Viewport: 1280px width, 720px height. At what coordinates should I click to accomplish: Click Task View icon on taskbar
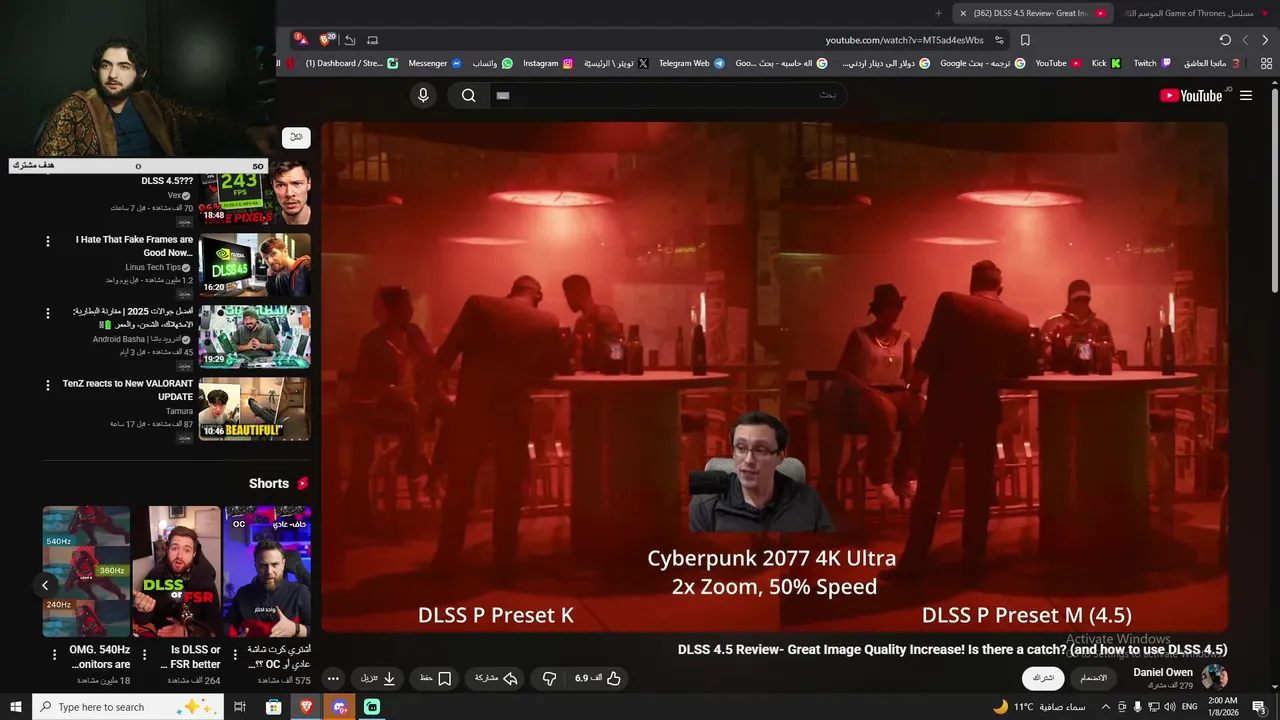coord(240,707)
